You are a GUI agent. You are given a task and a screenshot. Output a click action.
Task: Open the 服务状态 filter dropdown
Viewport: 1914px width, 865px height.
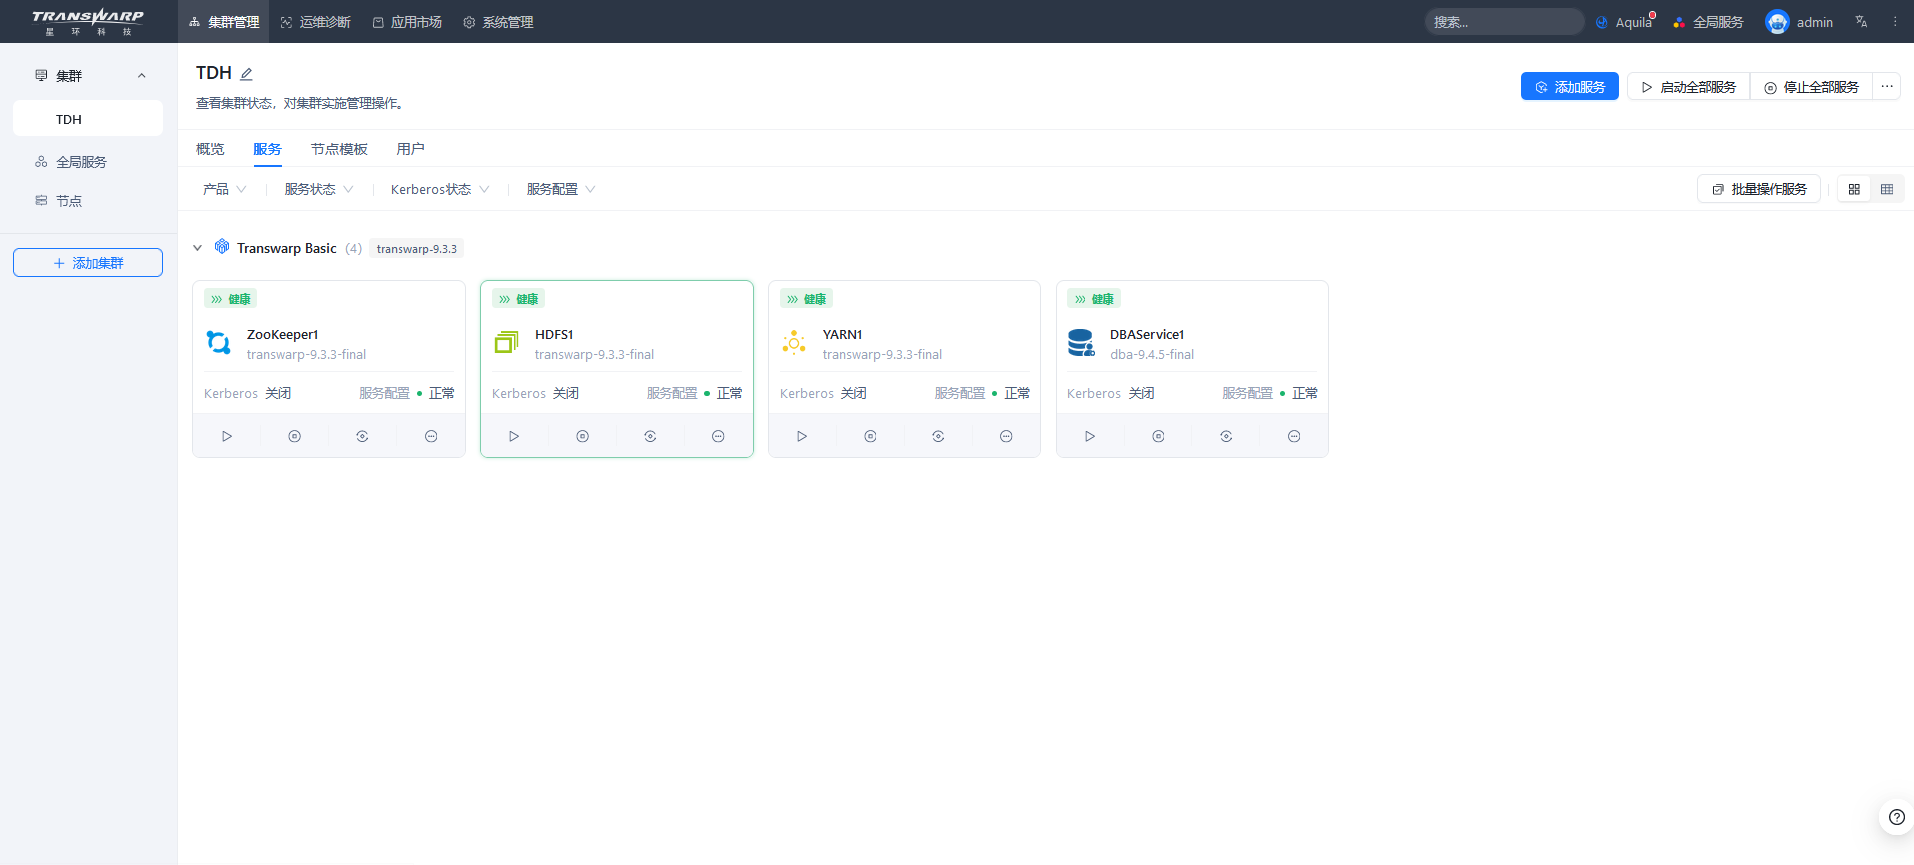[319, 189]
